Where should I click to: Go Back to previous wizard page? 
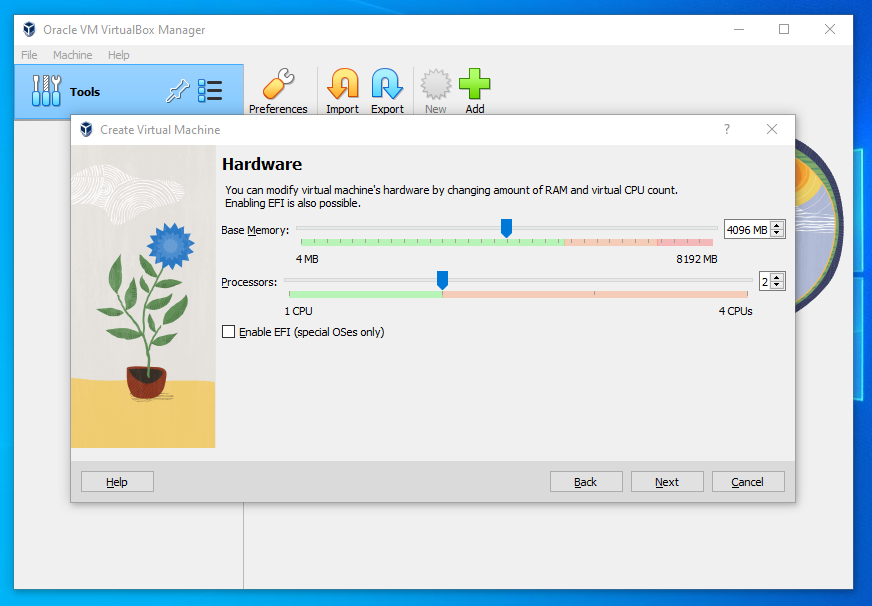coord(586,482)
